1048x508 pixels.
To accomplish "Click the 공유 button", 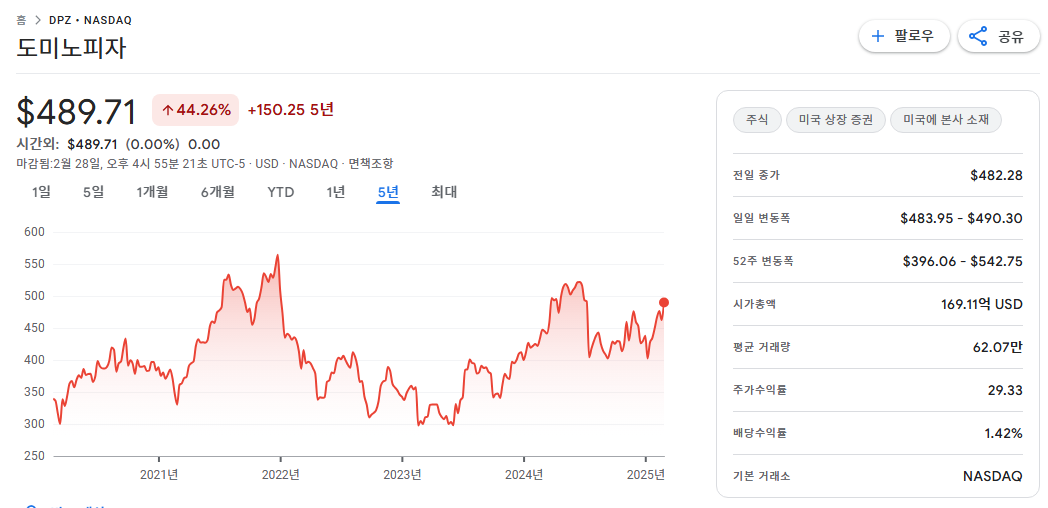I will coord(999,36).
